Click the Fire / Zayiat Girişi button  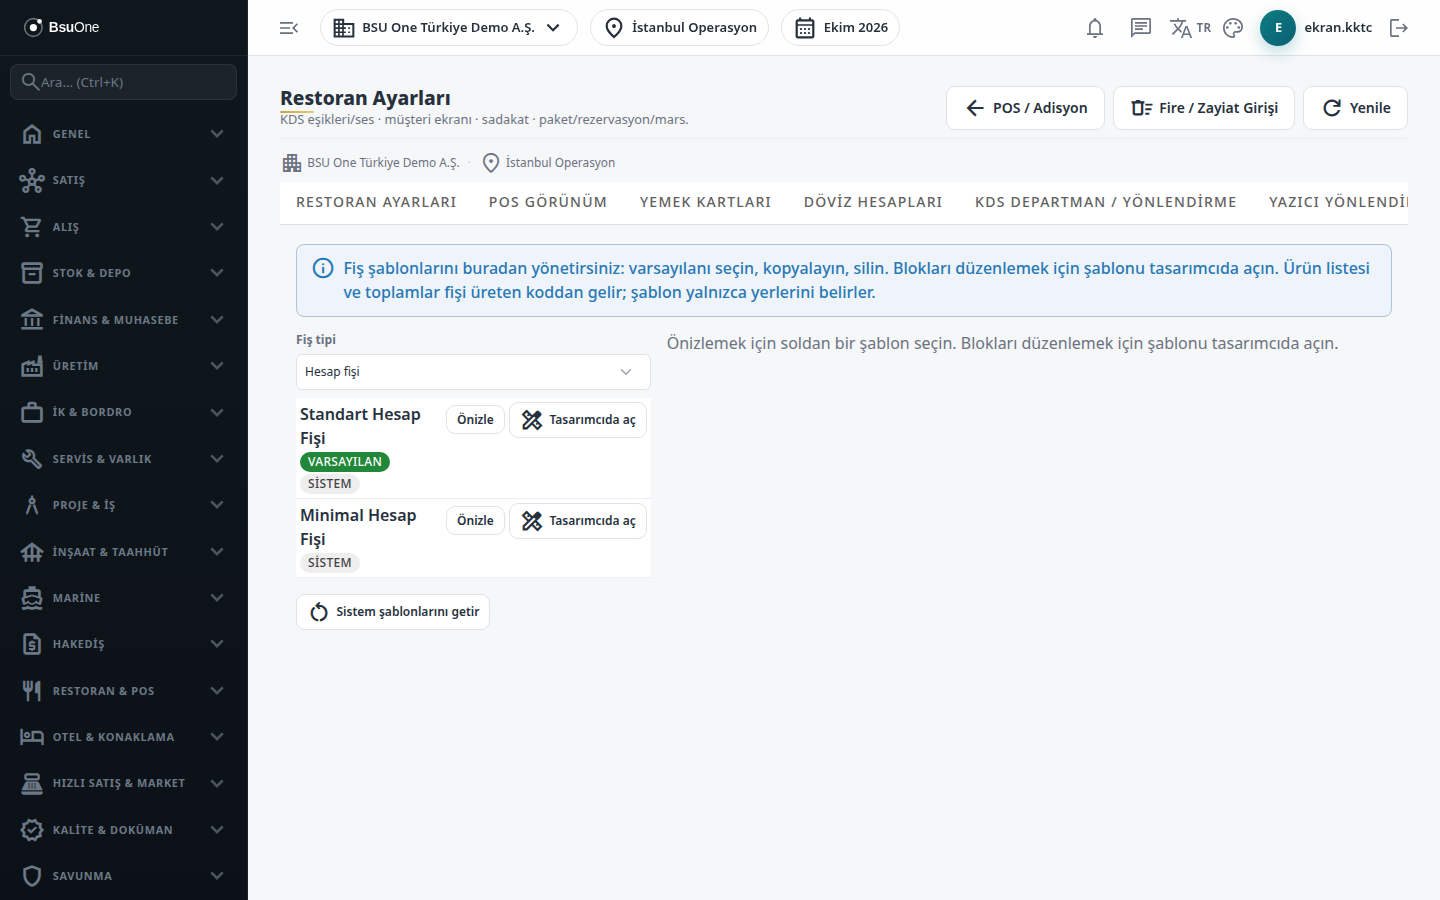click(x=1204, y=108)
